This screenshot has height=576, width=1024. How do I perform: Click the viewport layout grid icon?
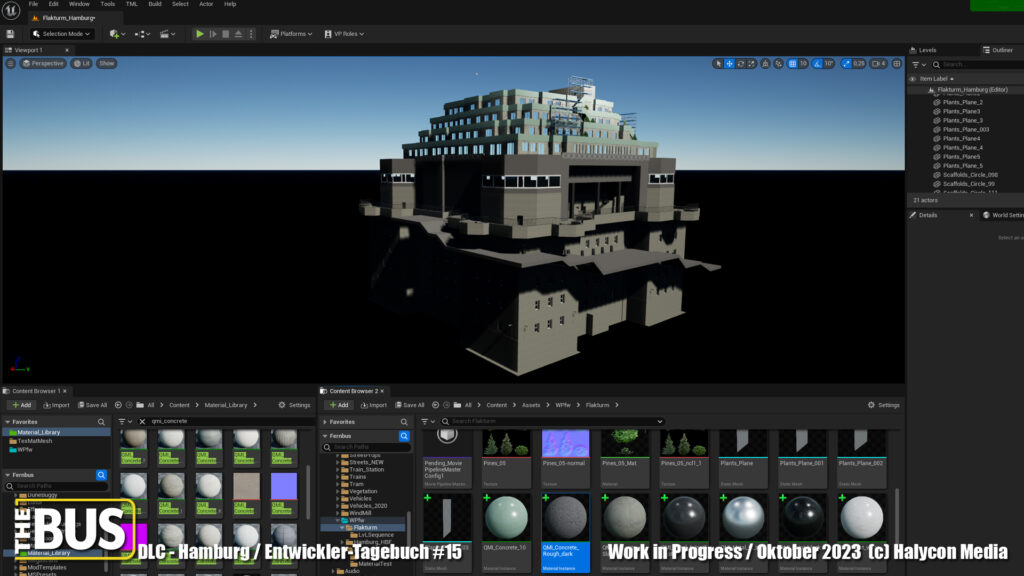click(896, 63)
